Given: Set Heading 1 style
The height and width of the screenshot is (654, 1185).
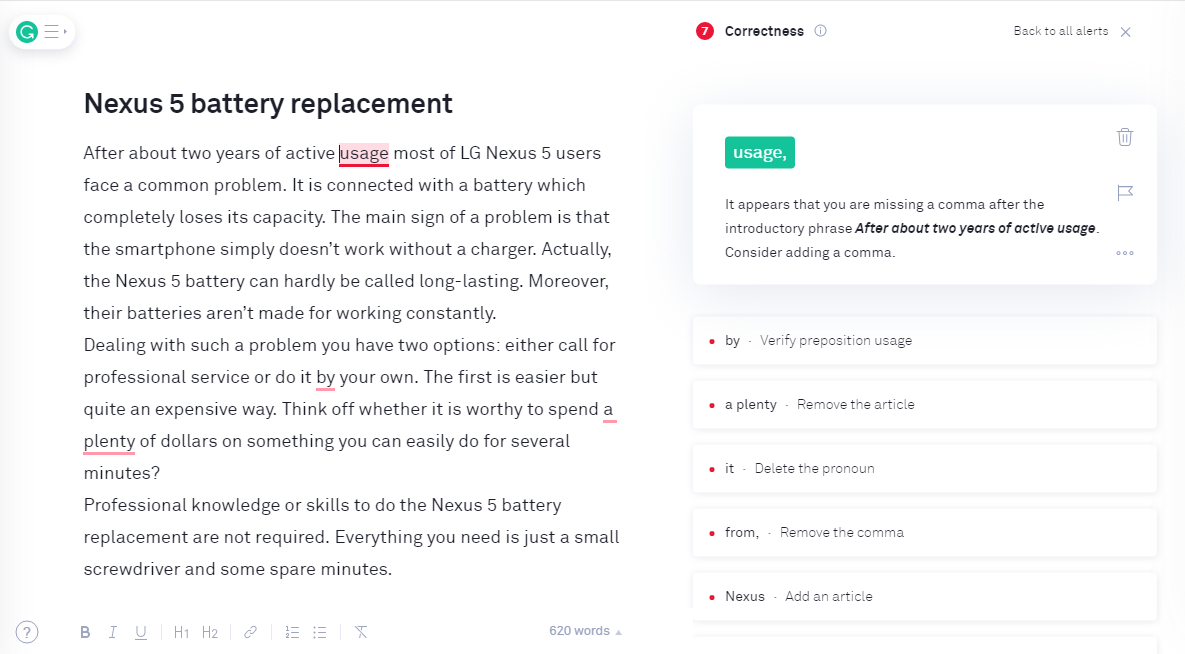Looking at the screenshot, I should pos(181,632).
